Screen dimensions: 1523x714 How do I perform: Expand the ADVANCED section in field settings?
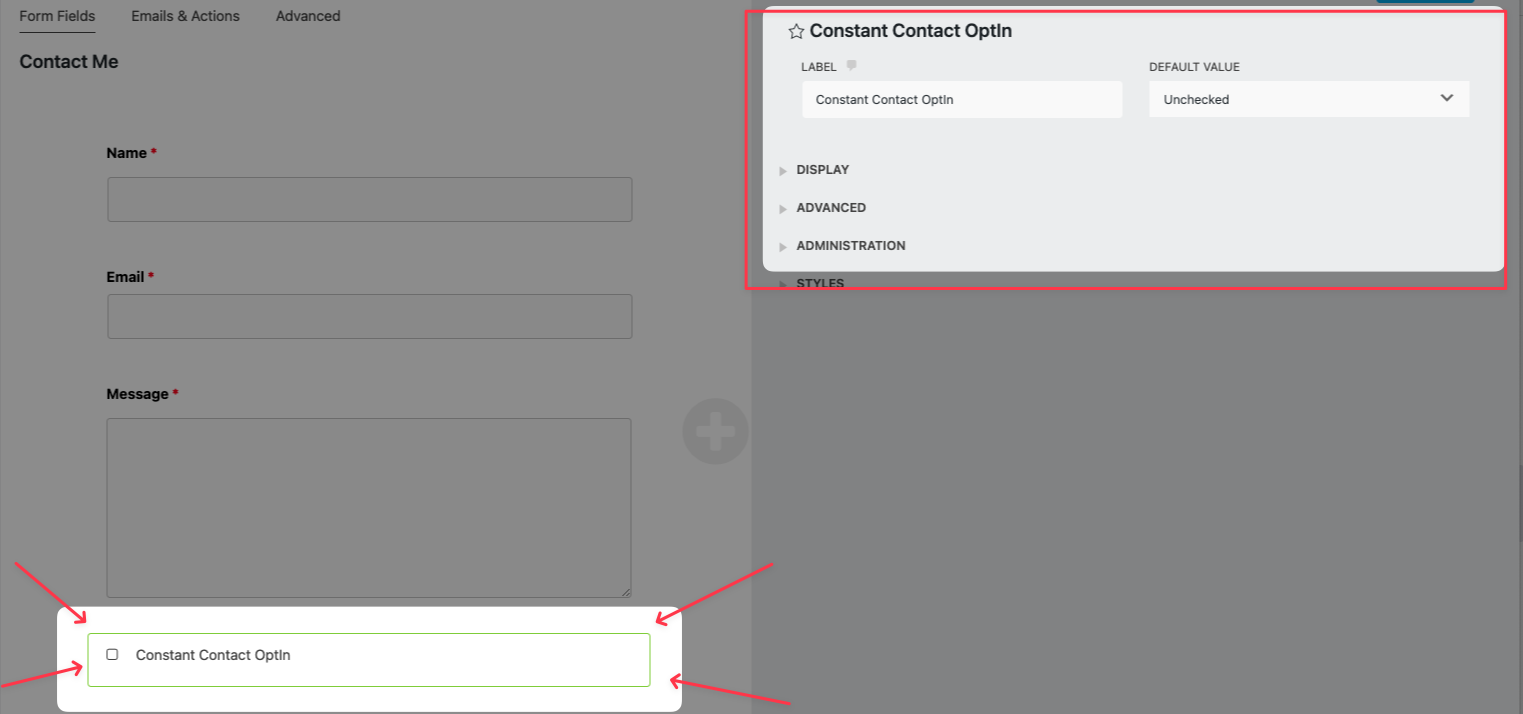pyautogui.click(x=830, y=208)
